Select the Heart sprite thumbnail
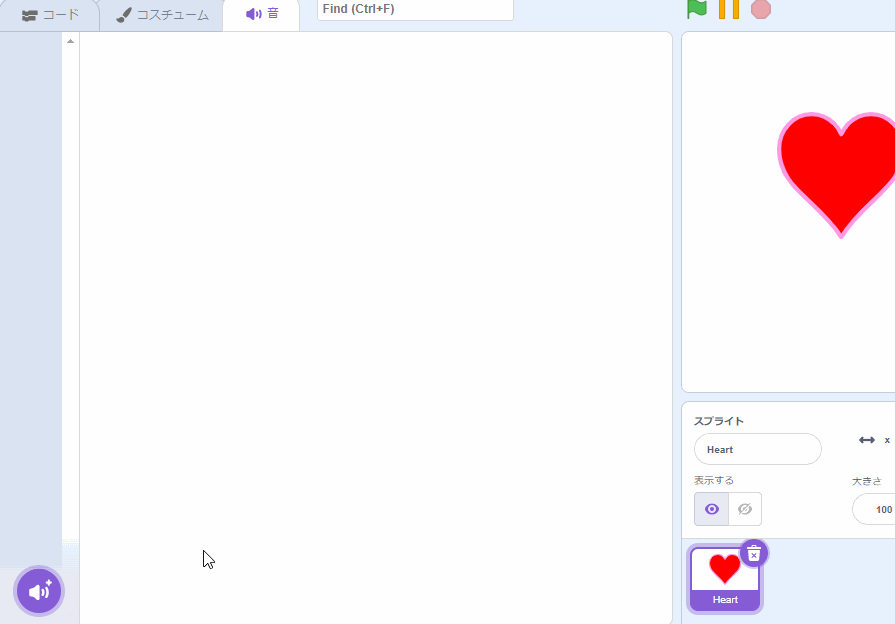 coord(724,578)
